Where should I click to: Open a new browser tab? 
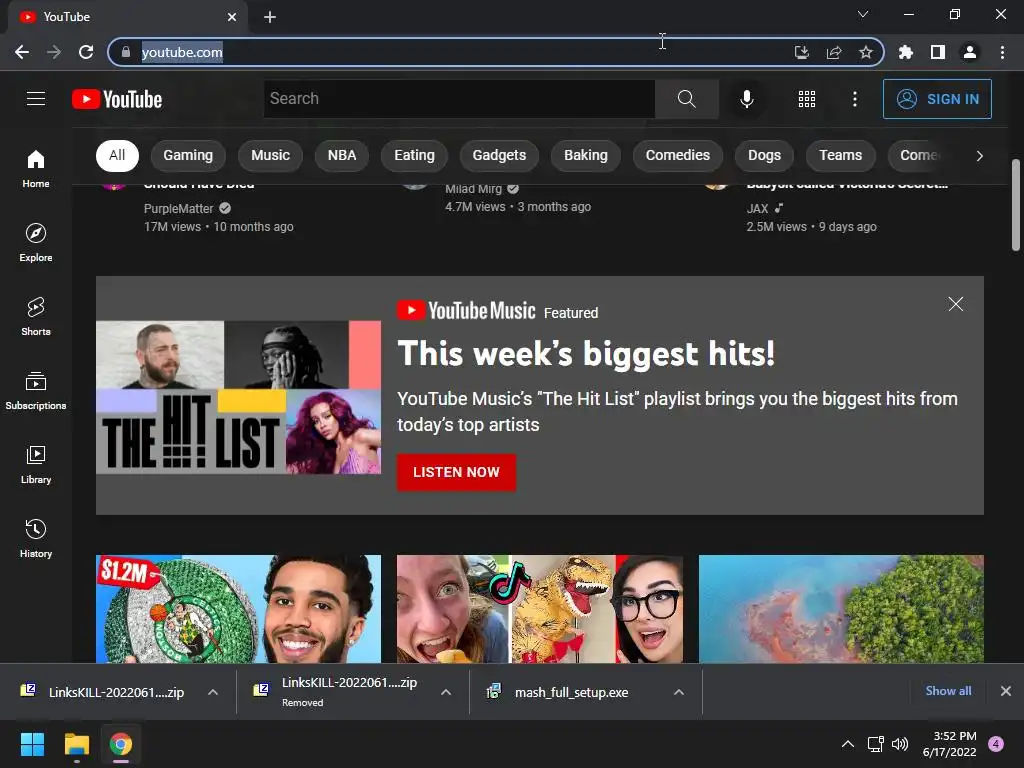pyautogui.click(x=270, y=17)
